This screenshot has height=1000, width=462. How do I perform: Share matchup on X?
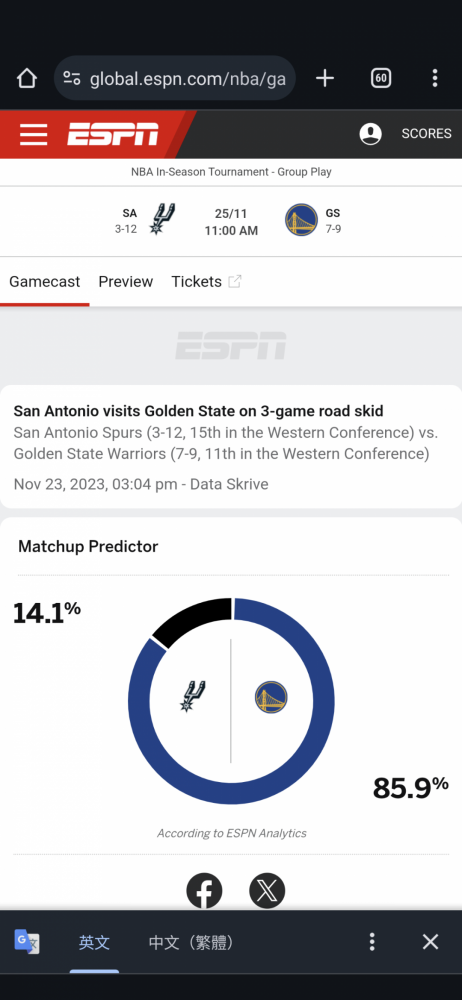click(267, 891)
